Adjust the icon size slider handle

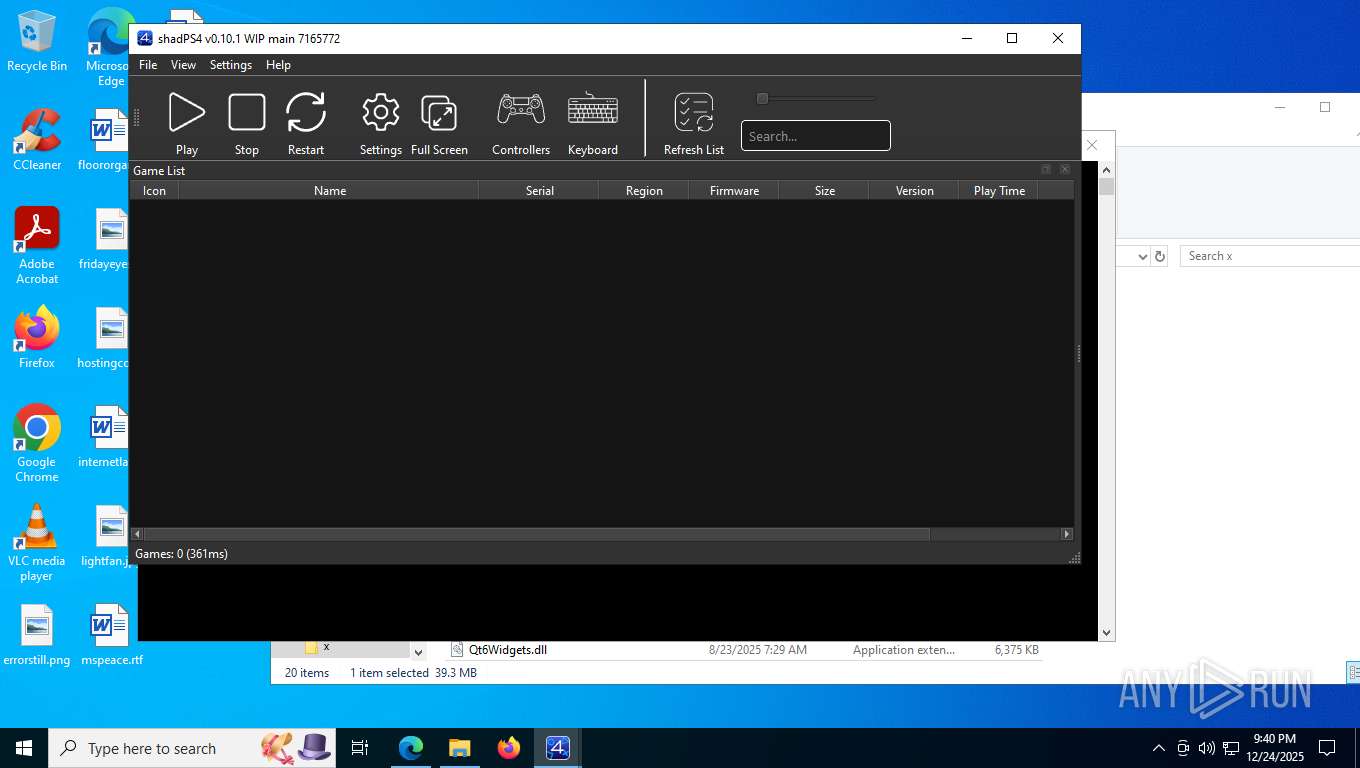pyautogui.click(x=762, y=98)
